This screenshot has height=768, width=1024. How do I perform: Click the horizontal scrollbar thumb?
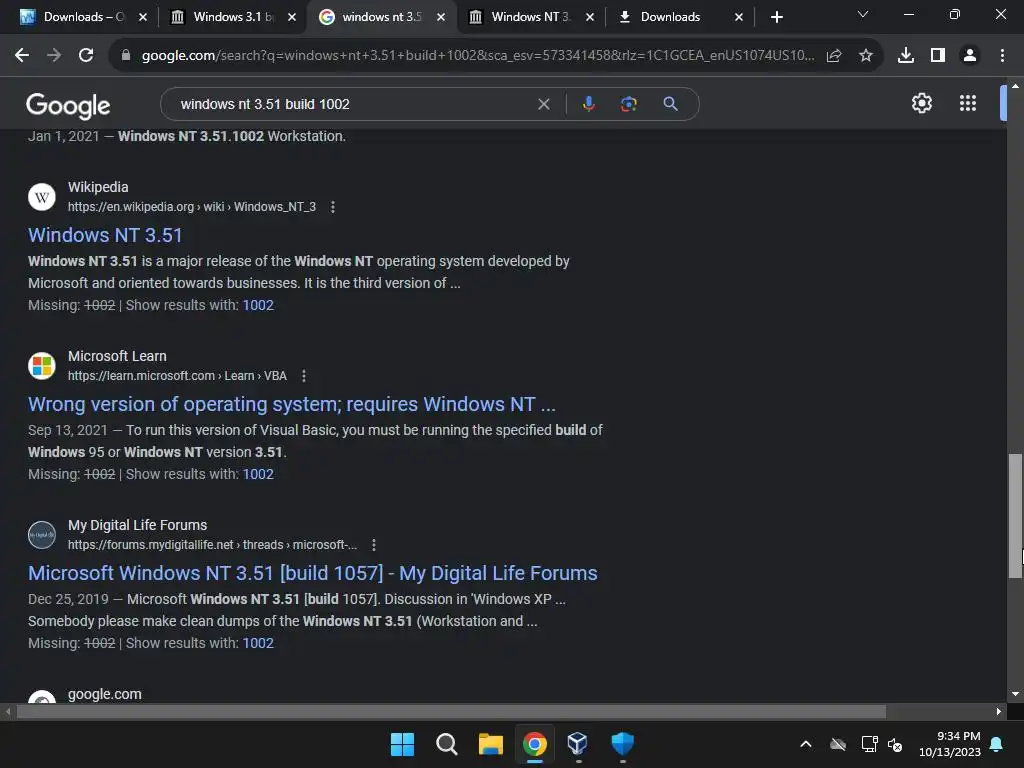click(451, 711)
